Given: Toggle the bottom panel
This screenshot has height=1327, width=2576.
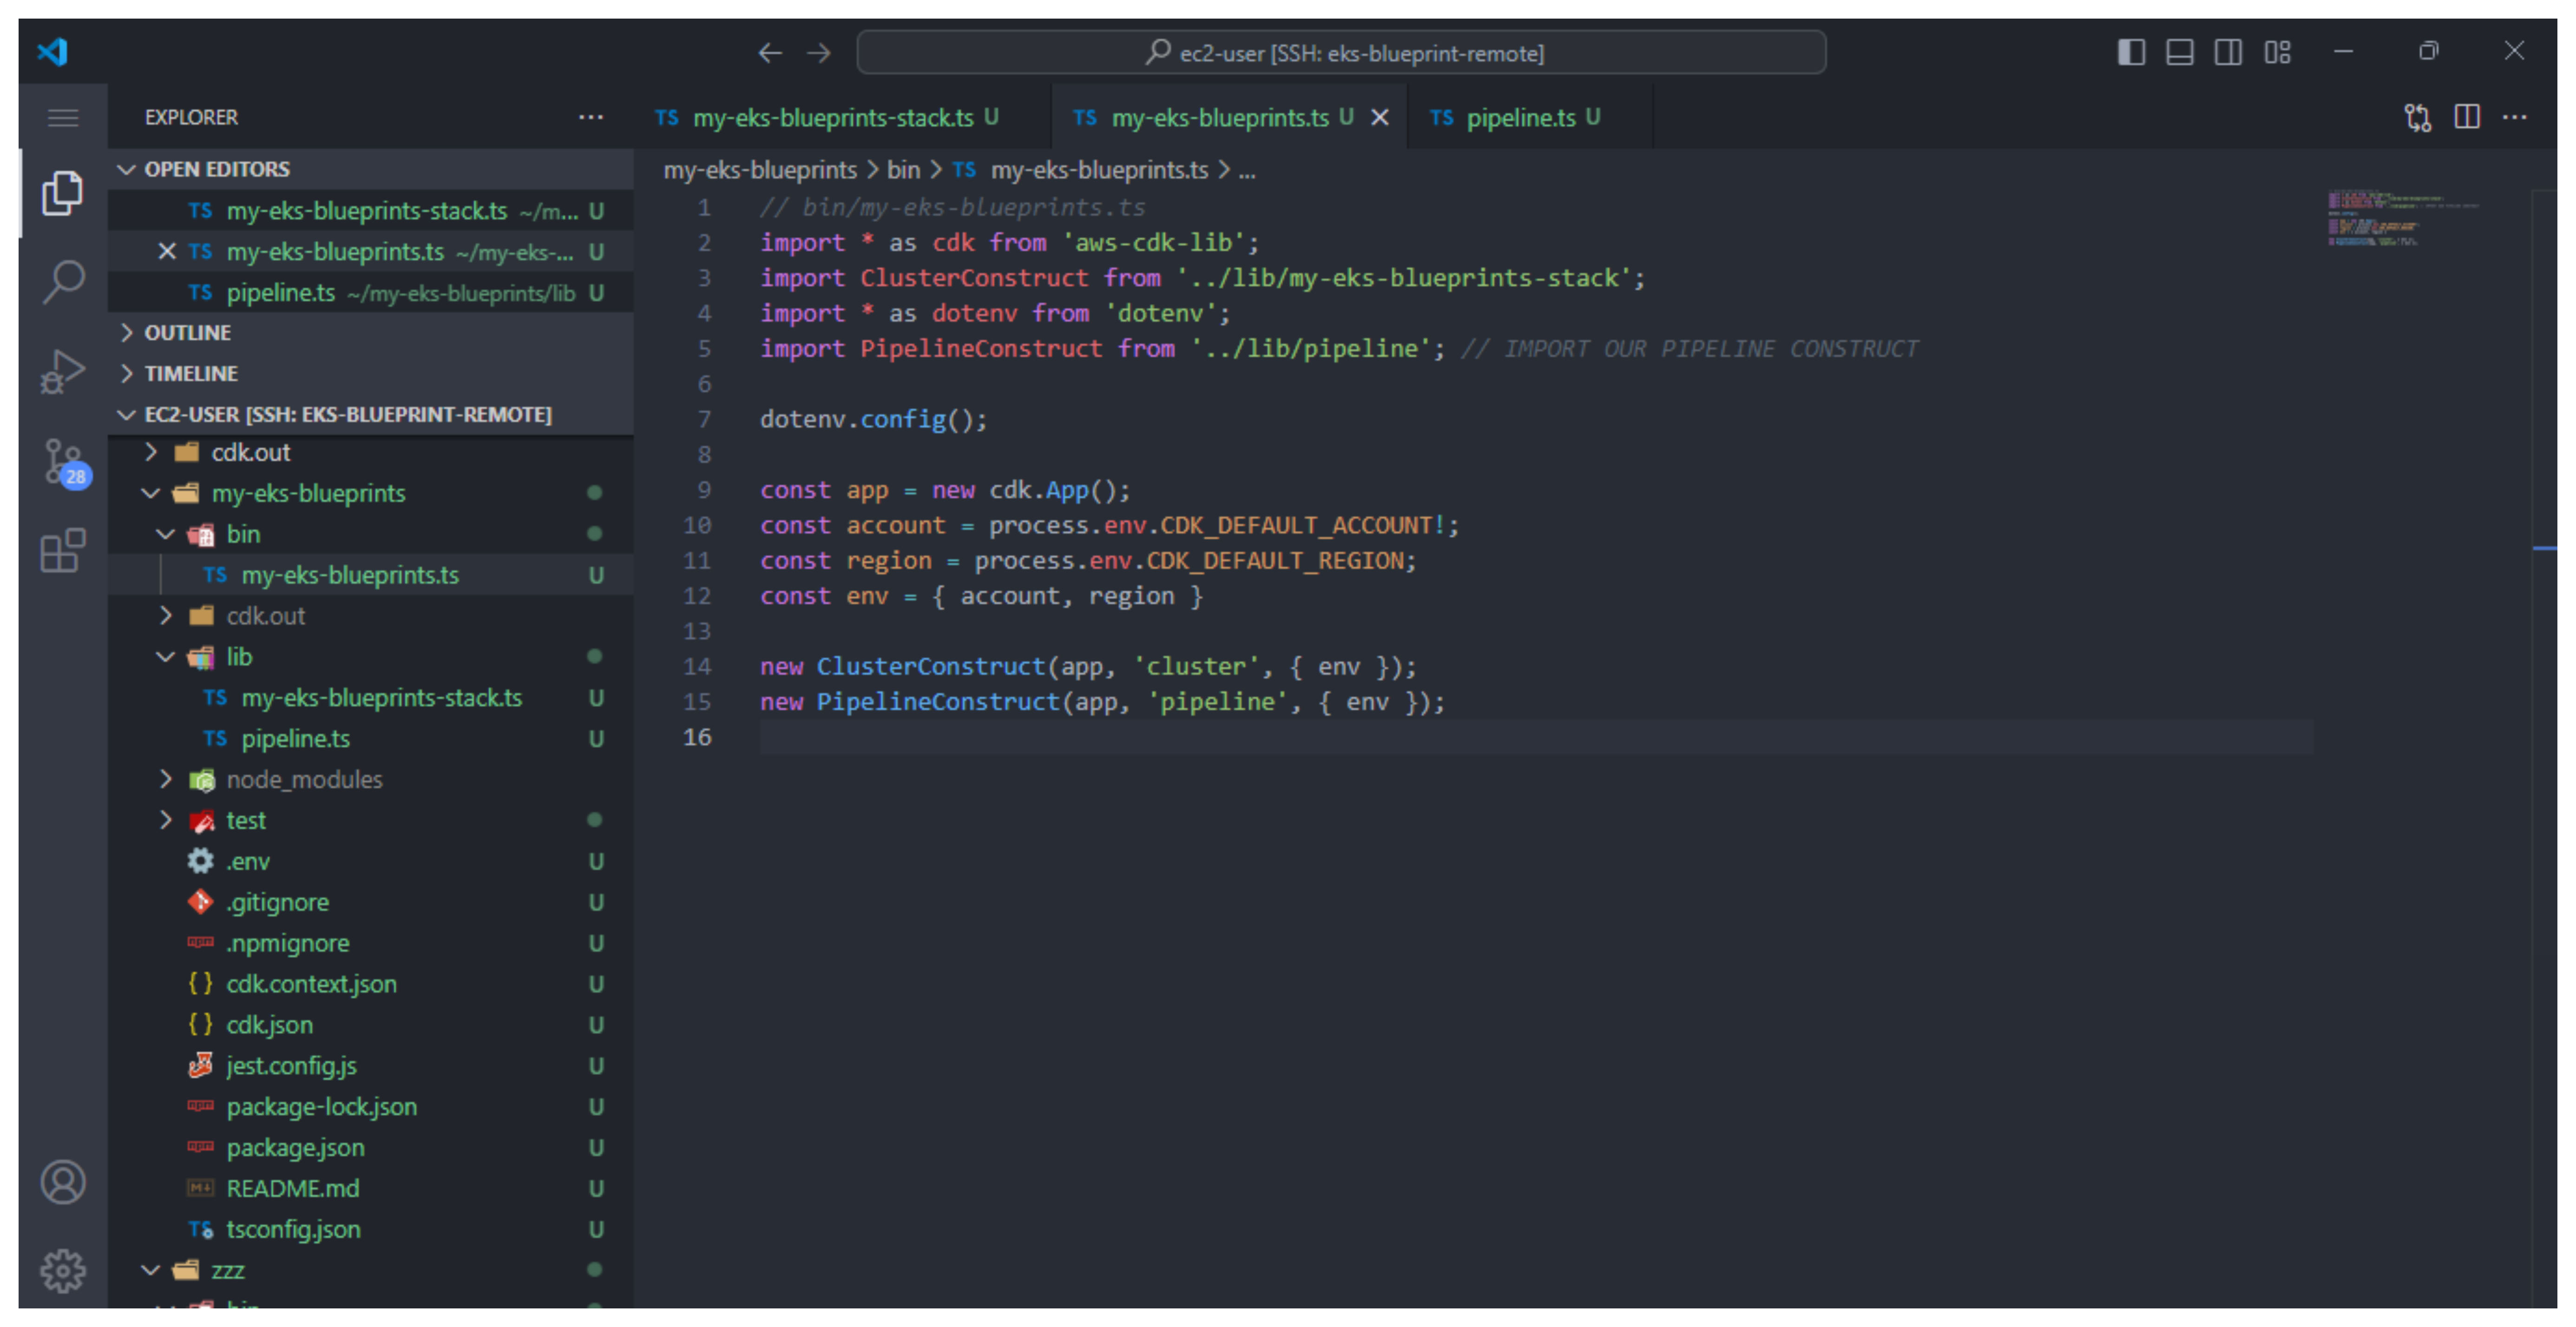Looking at the screenshot, I should (2180, 52).
